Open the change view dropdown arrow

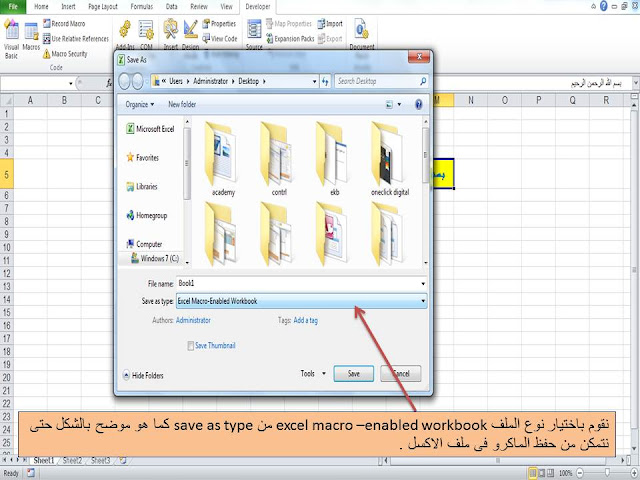[399, 104]
